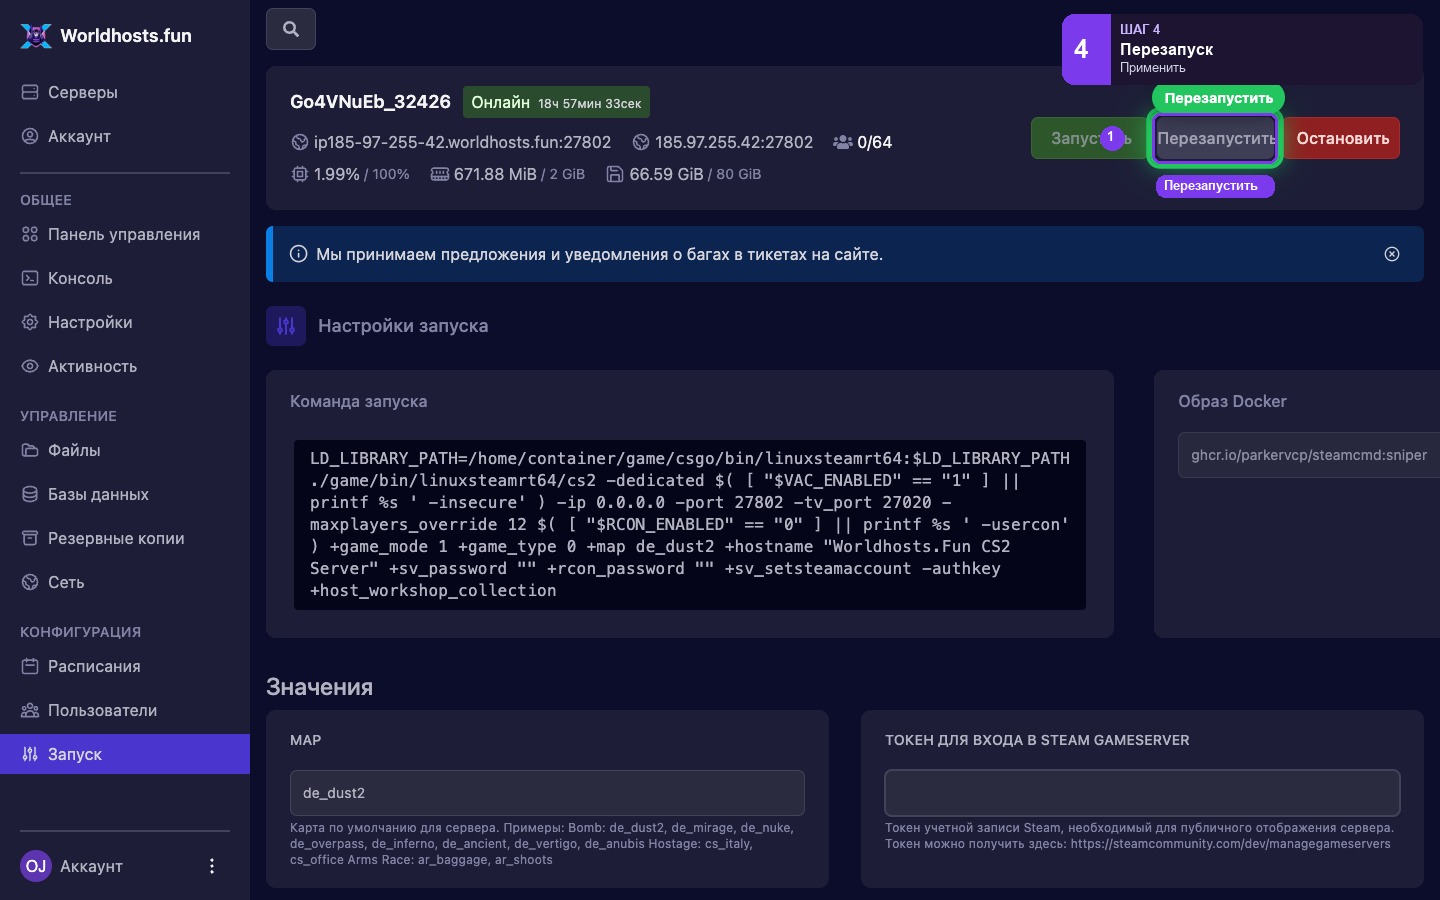Click the disk icon by 66.59 GiB
This screenshot has height=900, width=1440.
pyautogui.click(x=615, y=174)
